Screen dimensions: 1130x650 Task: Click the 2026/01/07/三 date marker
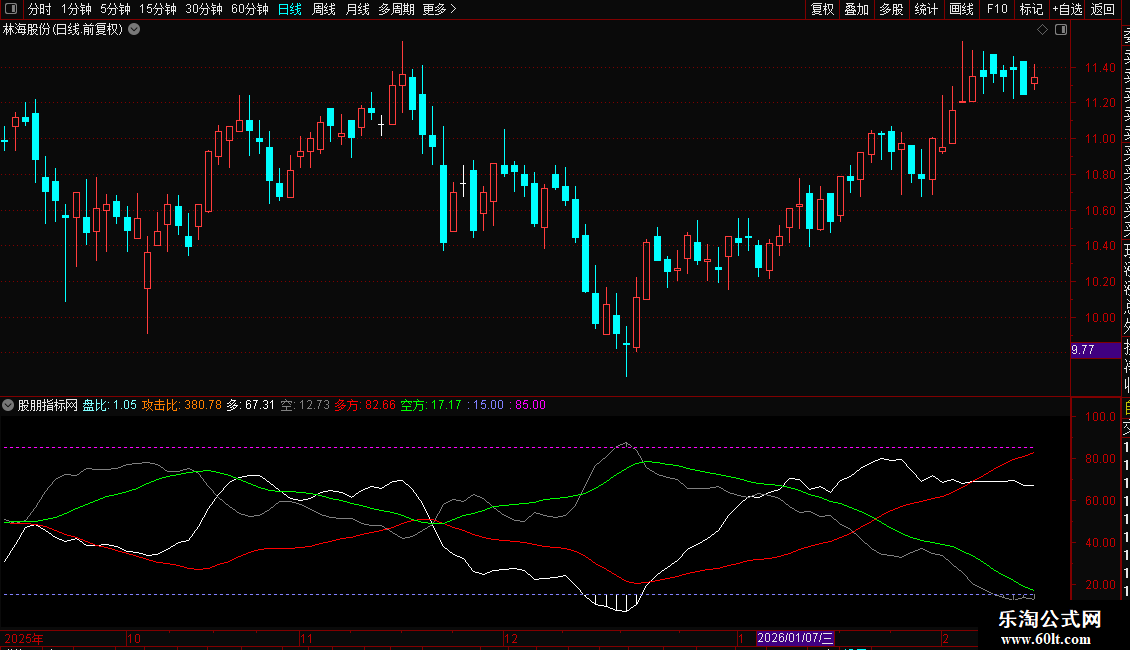tap(795, 638)
